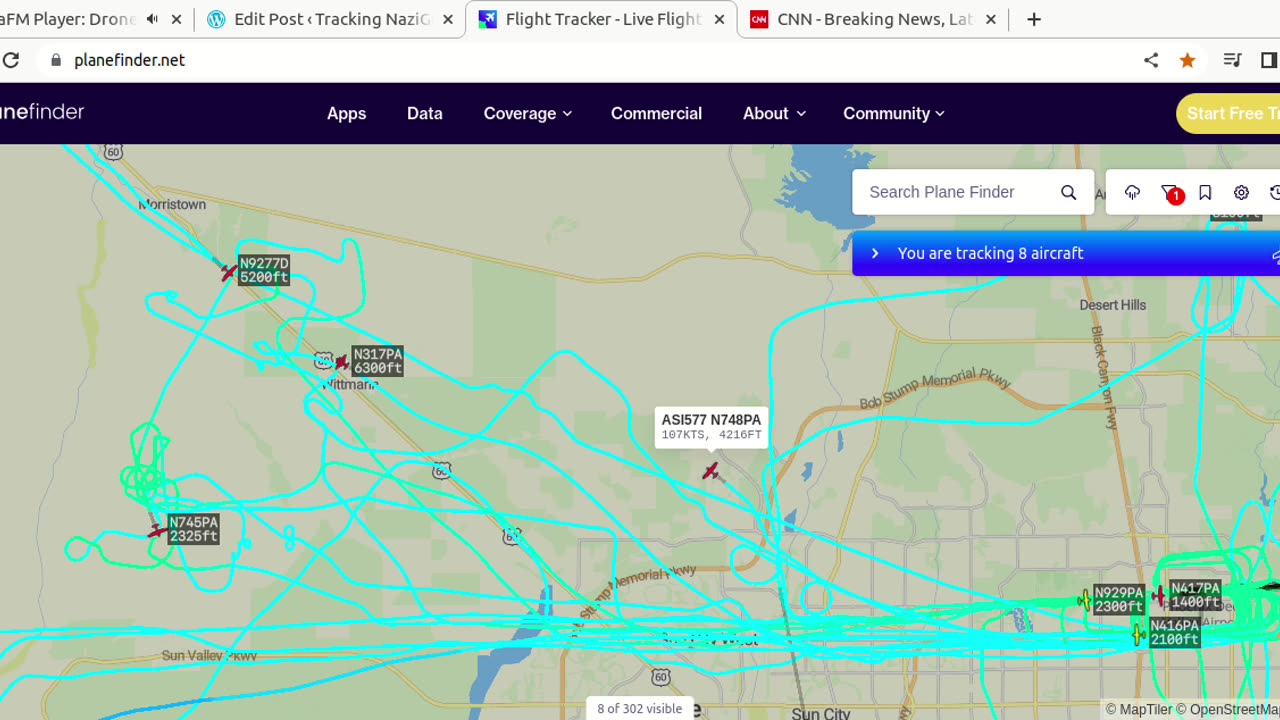Click the Start Free Trial button
Screen dimensions: 1280x720
point(1228,113)
